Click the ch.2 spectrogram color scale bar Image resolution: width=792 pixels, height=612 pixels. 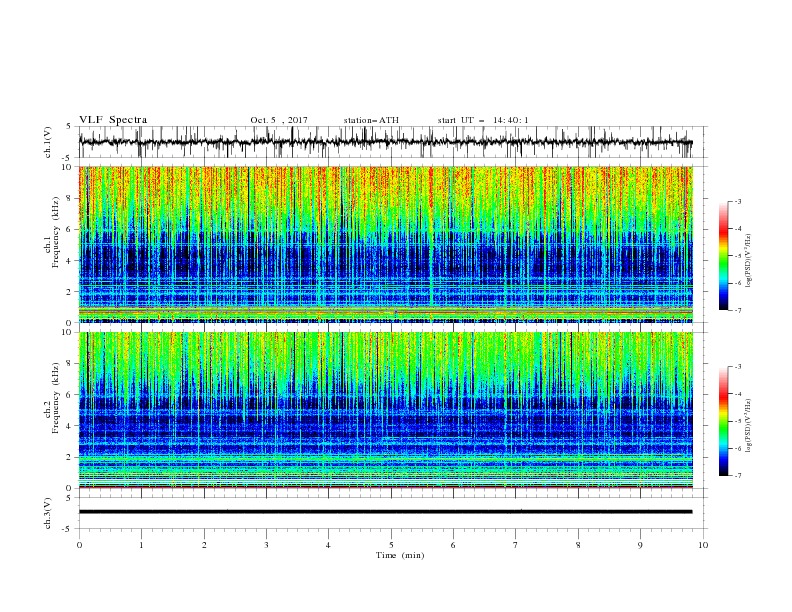click(x=723, y=421)
